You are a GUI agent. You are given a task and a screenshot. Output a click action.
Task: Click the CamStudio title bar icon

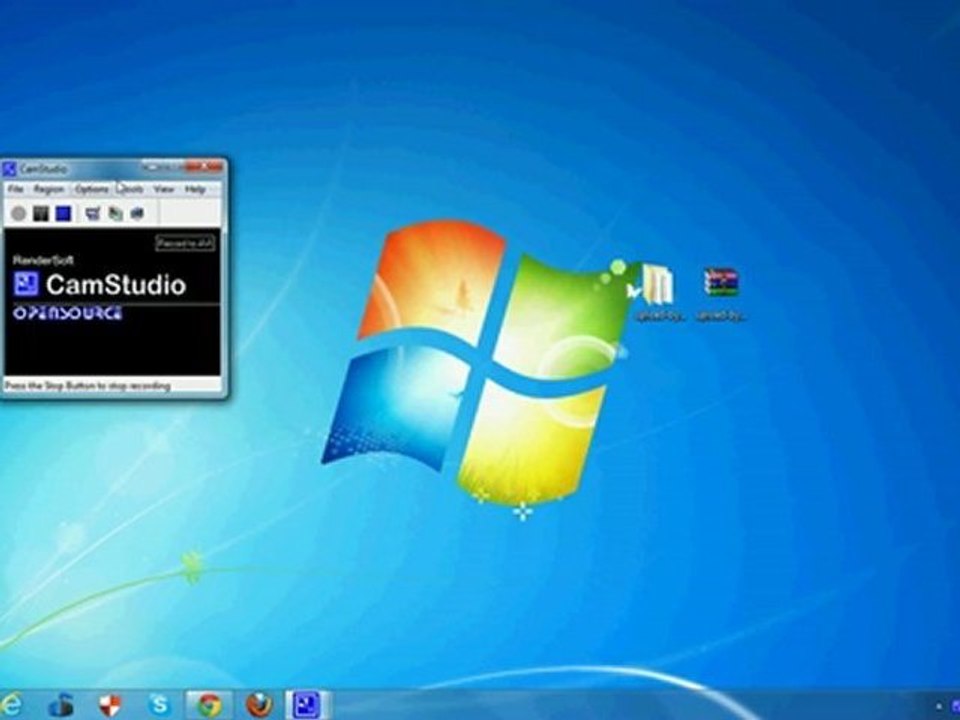pyautogui.click(x=9, y=168)
